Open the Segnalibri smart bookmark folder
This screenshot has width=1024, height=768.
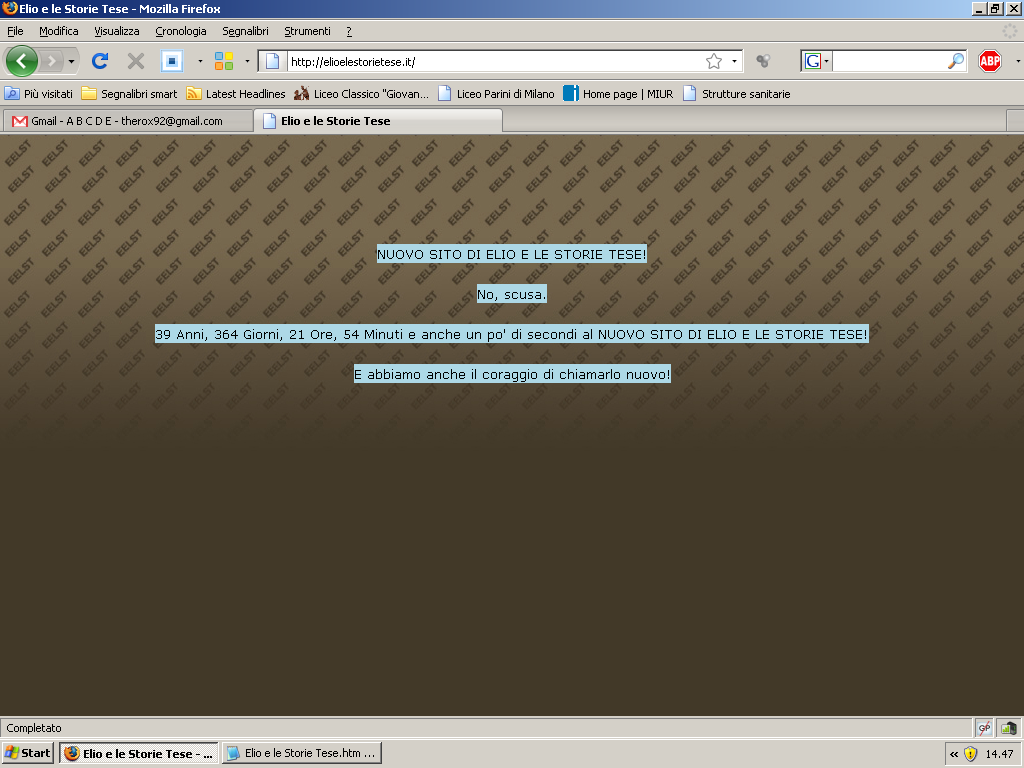click(129, 93)
